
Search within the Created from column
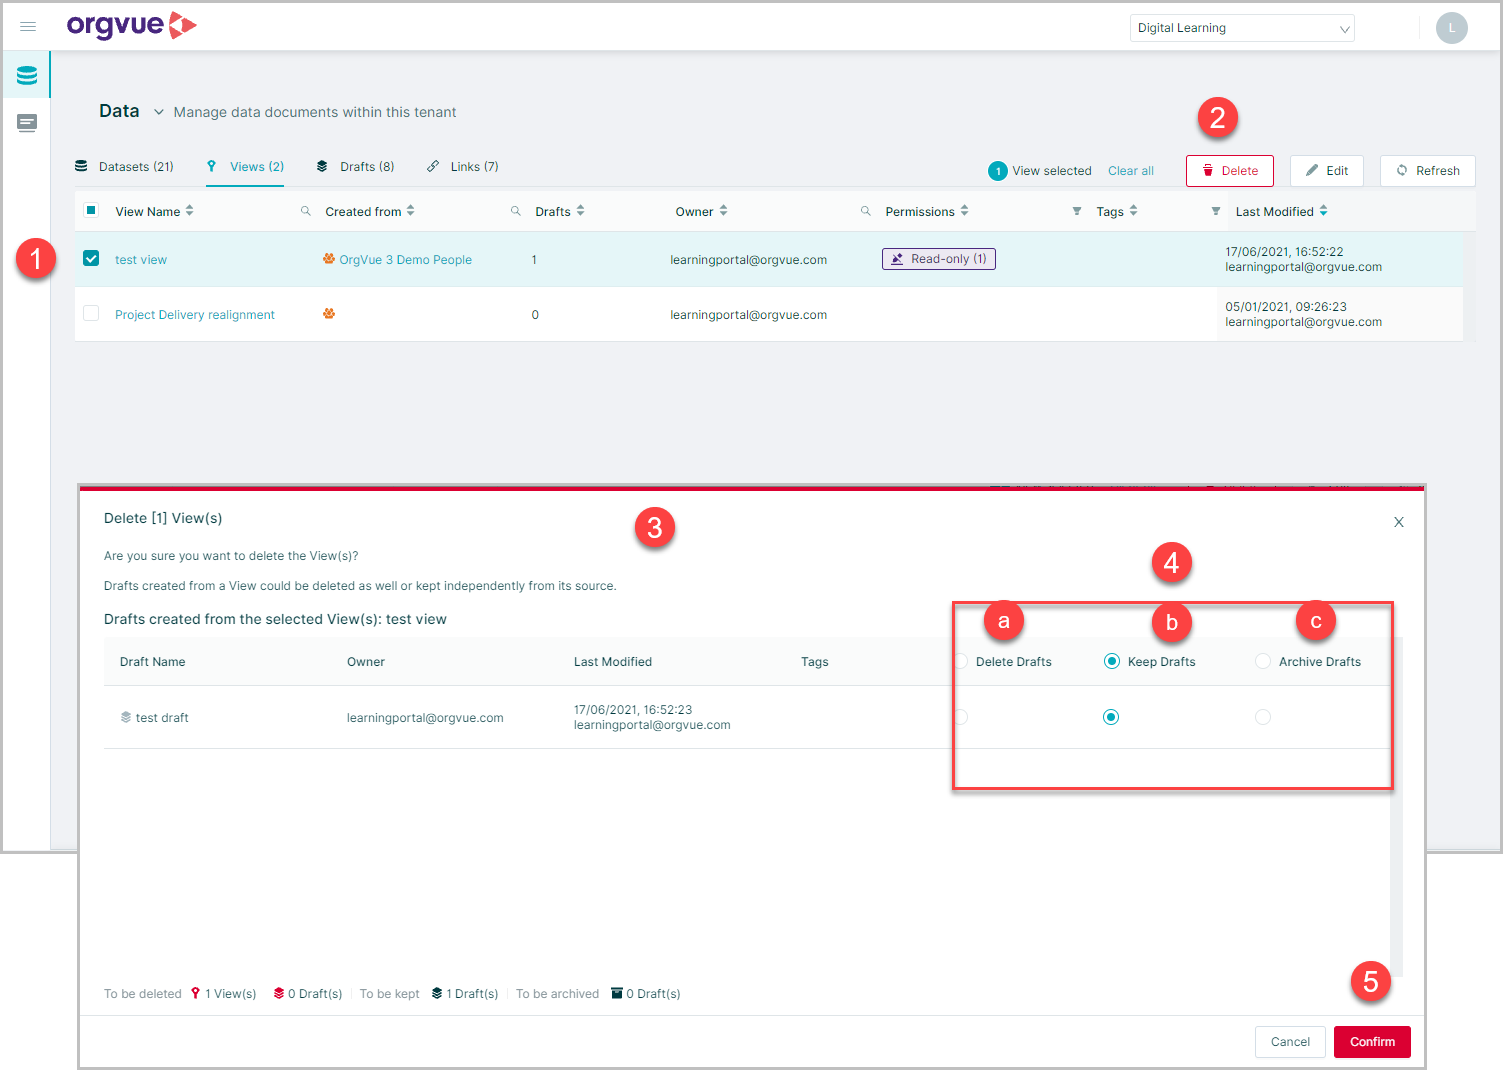pos(516,211)
